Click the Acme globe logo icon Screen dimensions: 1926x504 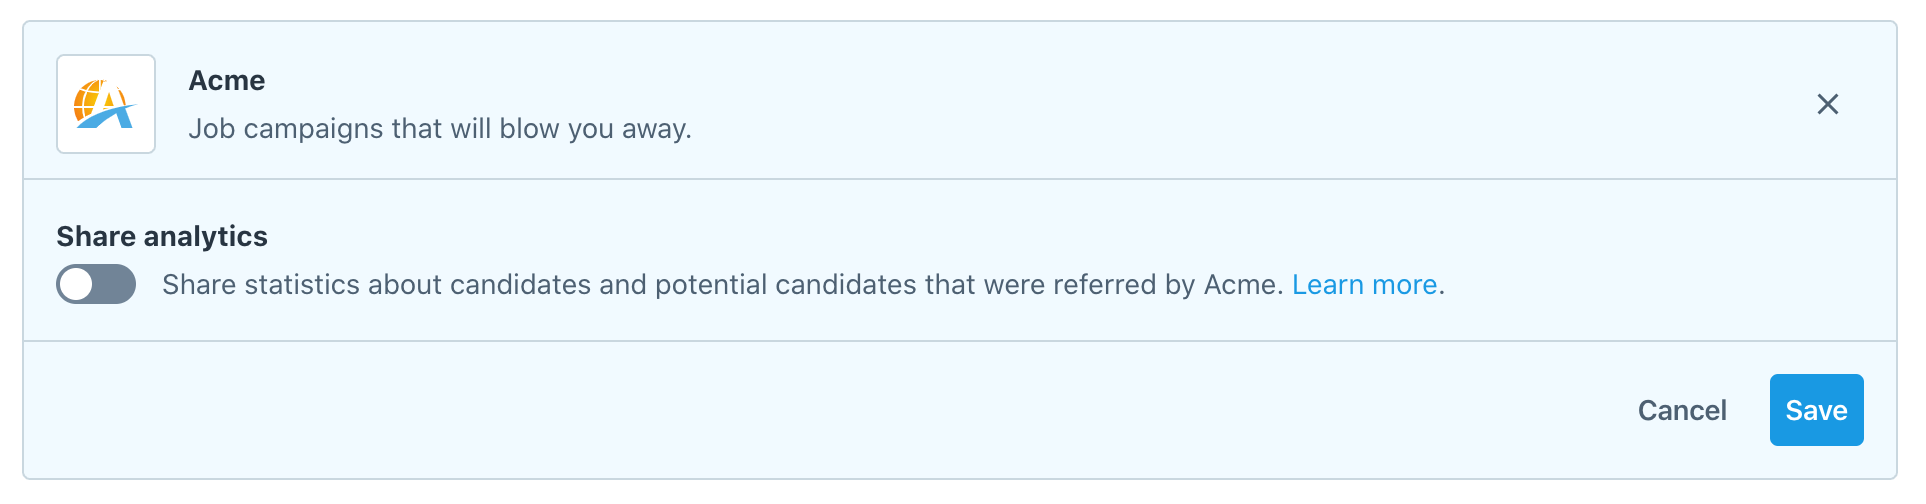pyautogui.click(x=105, y=104)
